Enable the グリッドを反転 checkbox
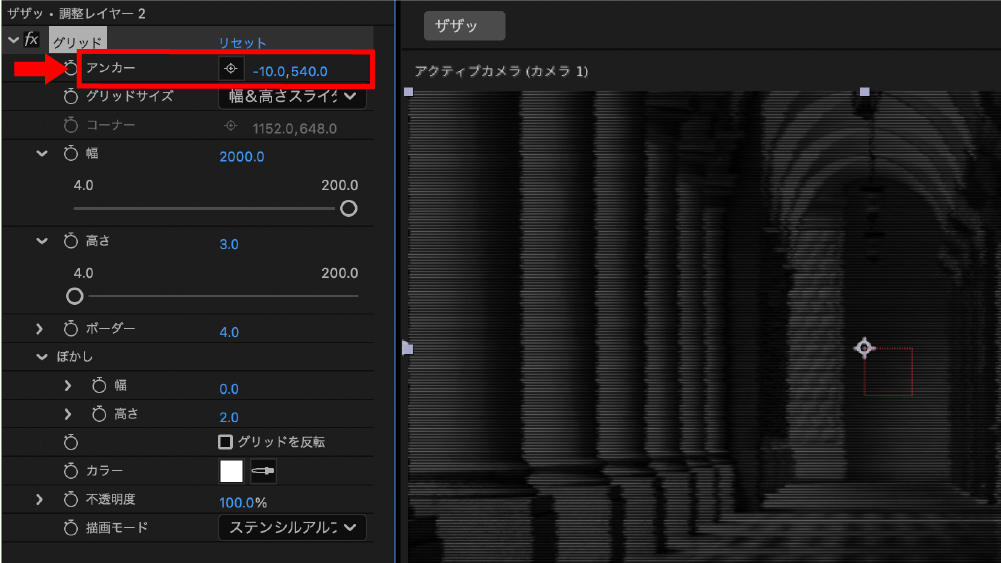 click(225, 442)
